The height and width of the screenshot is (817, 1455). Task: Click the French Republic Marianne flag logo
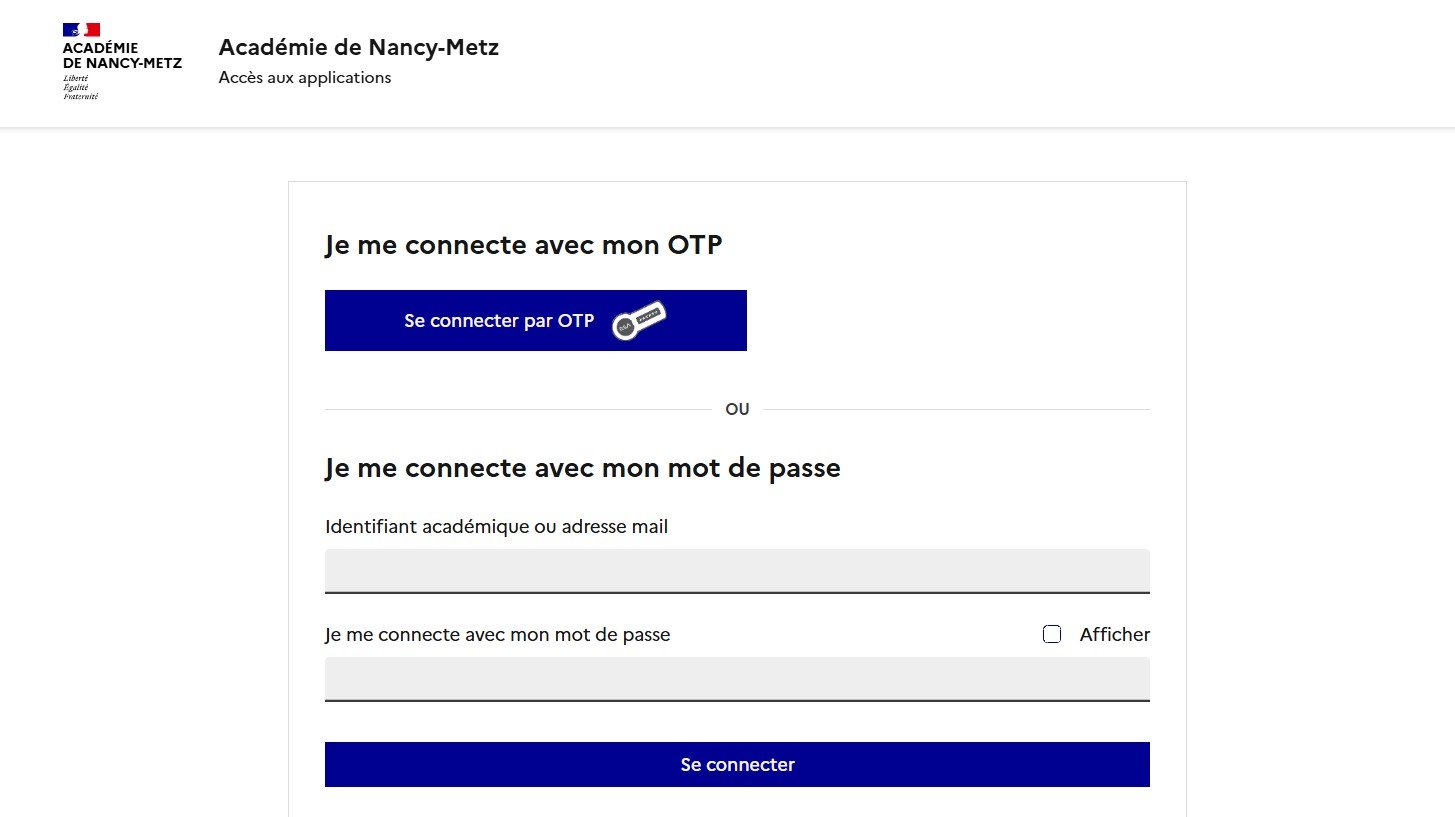point(80,29)
